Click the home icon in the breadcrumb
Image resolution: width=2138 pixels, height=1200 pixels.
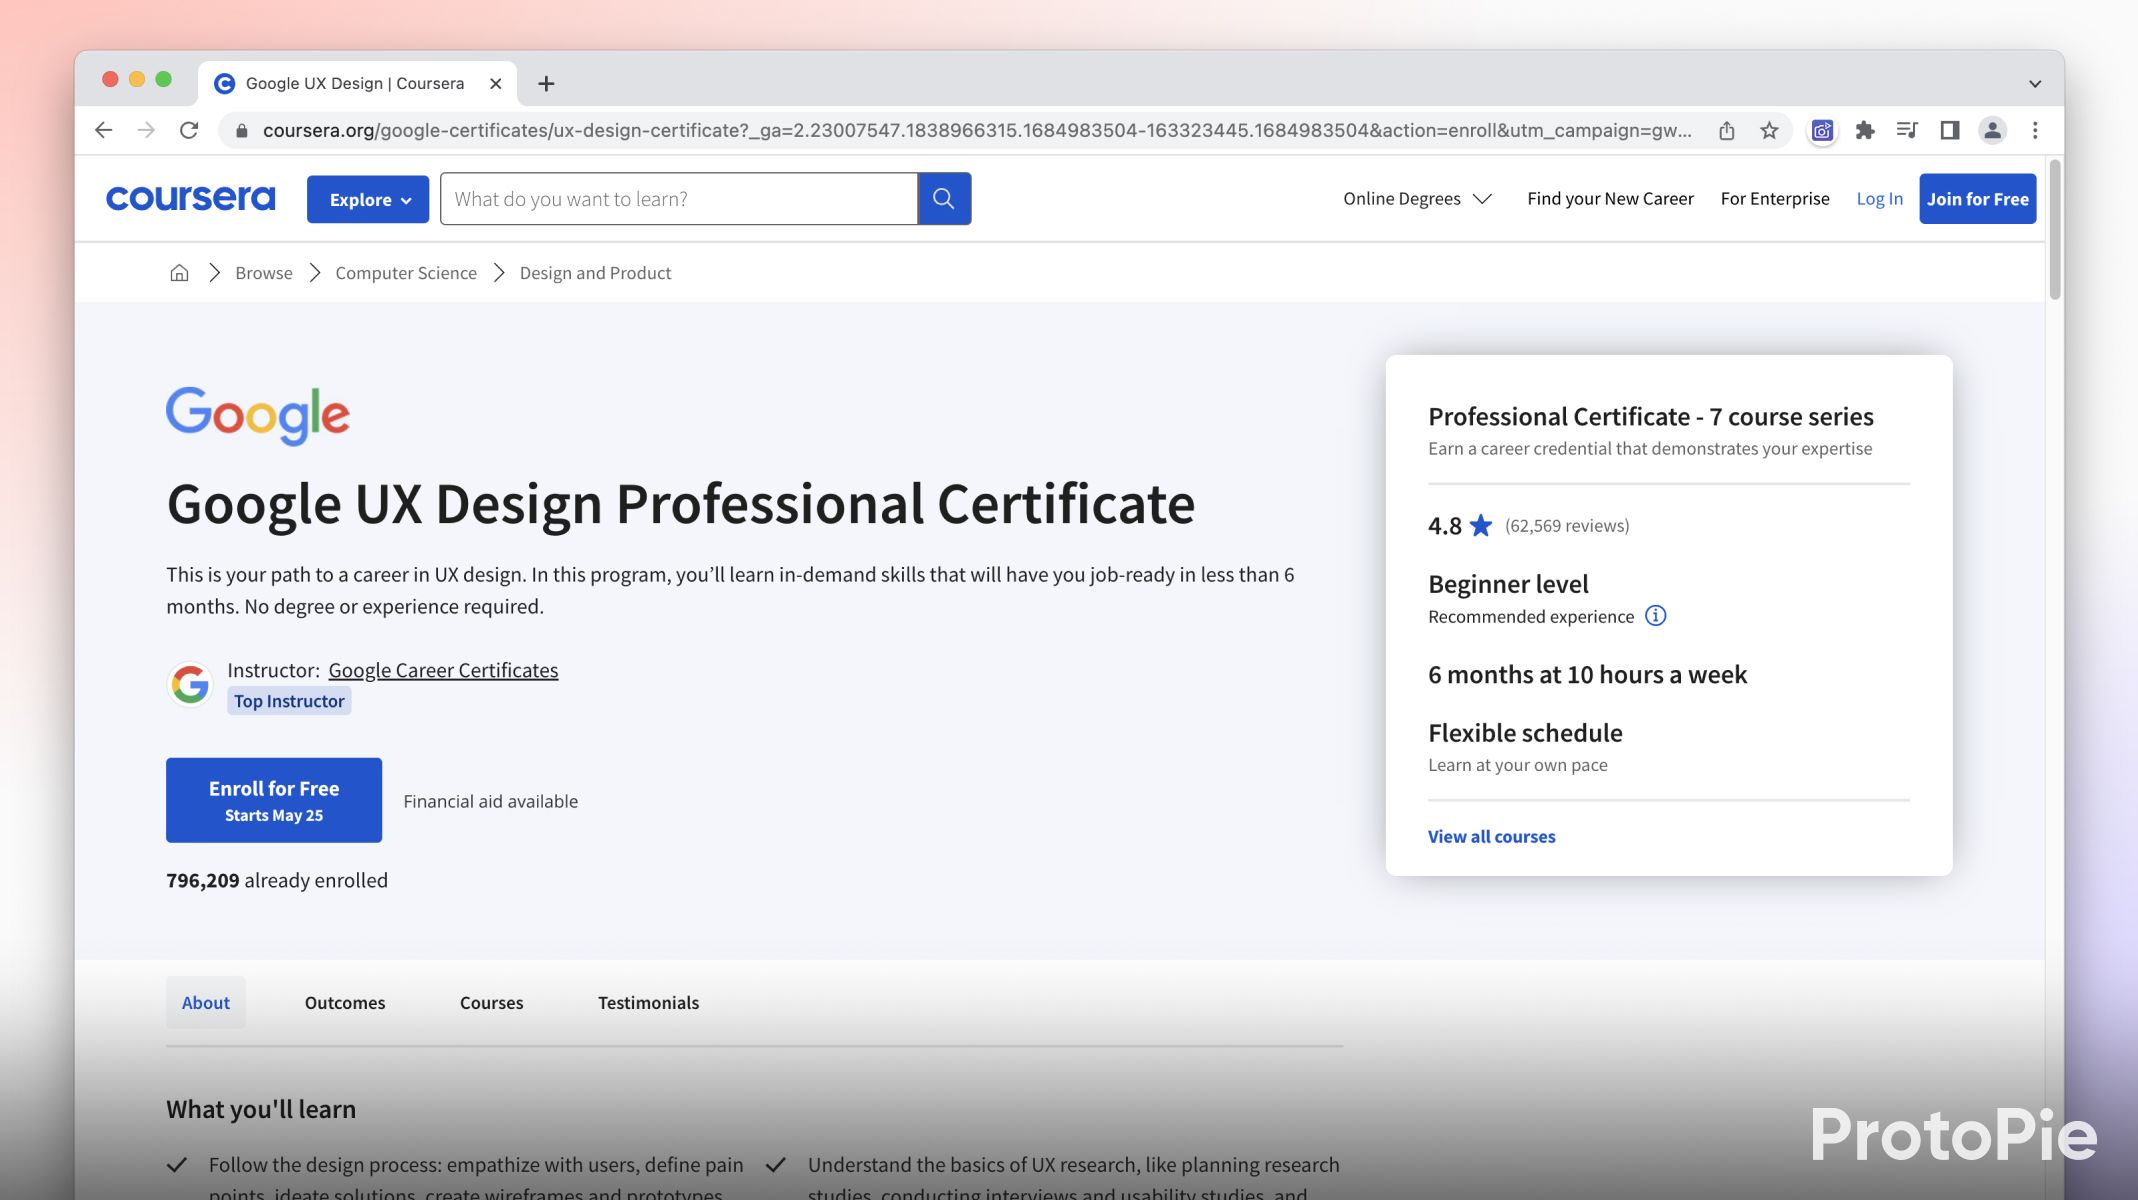[179, 272]
